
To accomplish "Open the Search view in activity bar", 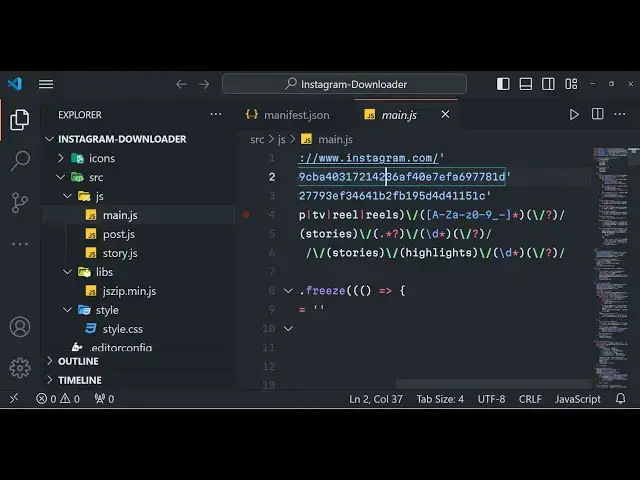I will pyautogui.click(x=20, y=160).
